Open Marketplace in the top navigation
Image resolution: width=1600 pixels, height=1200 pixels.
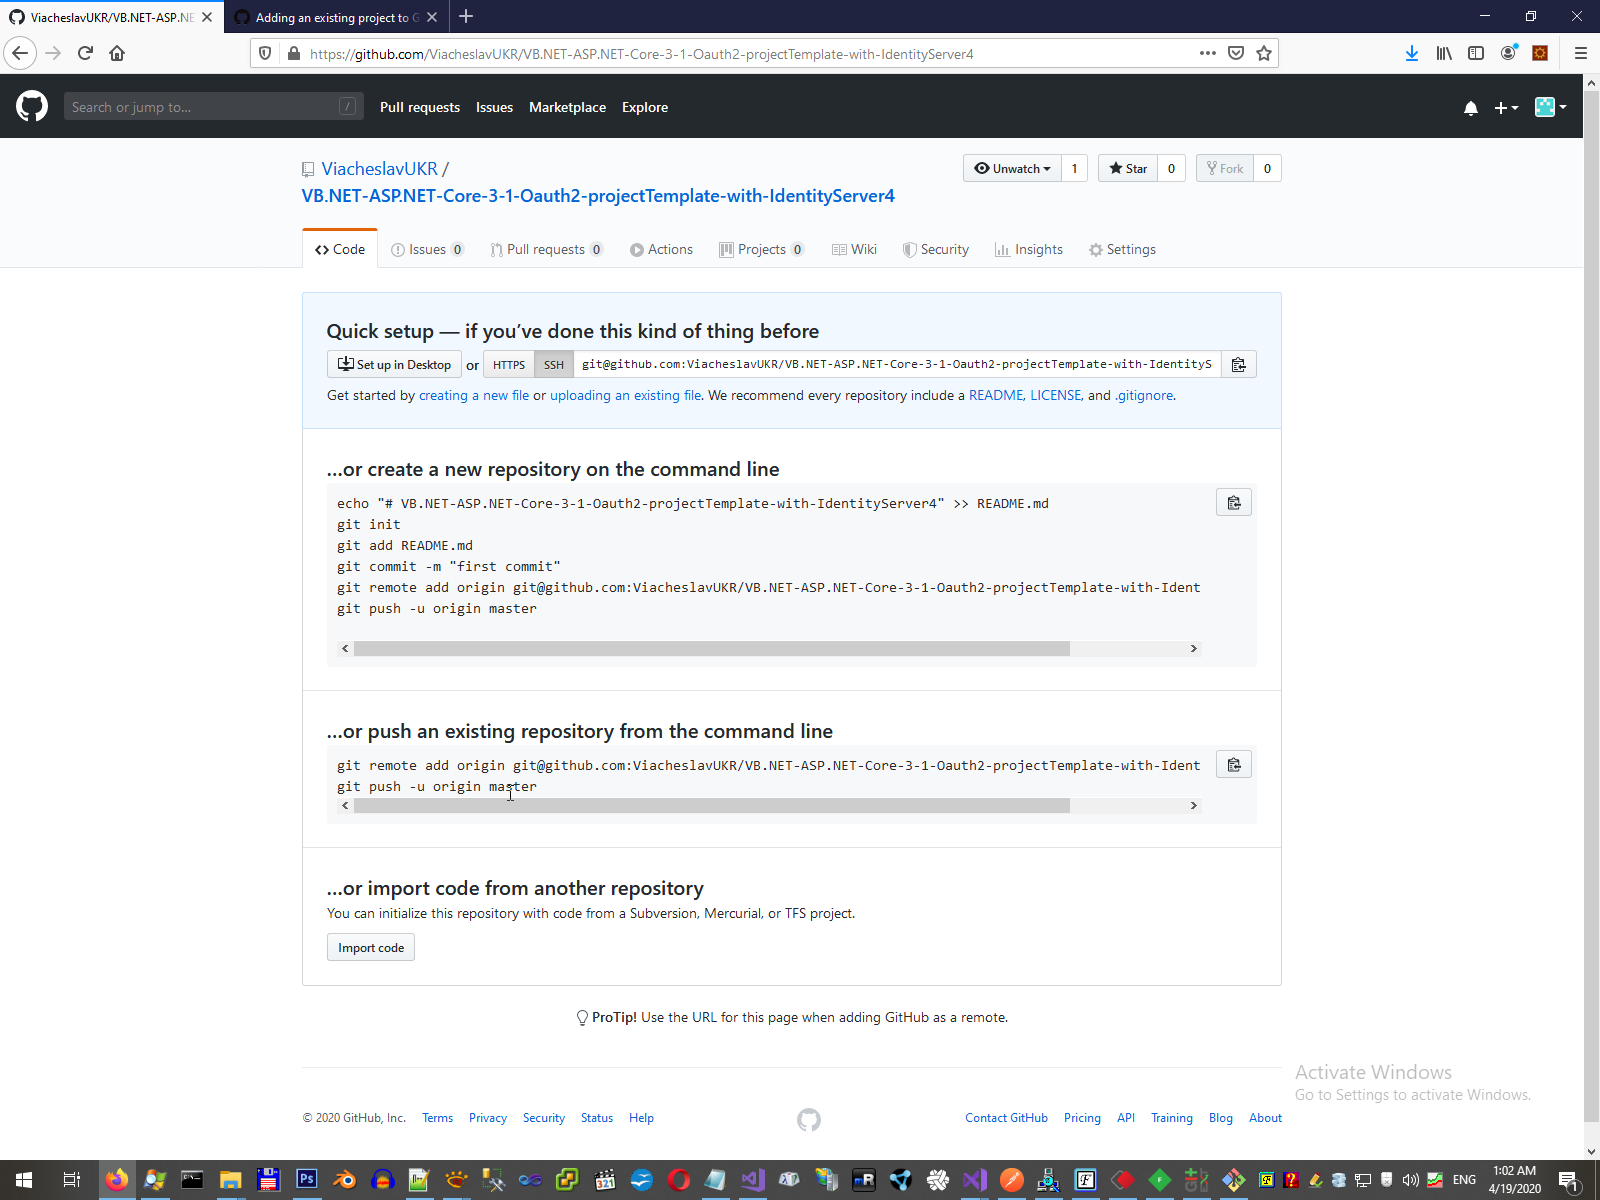(567, 107)
